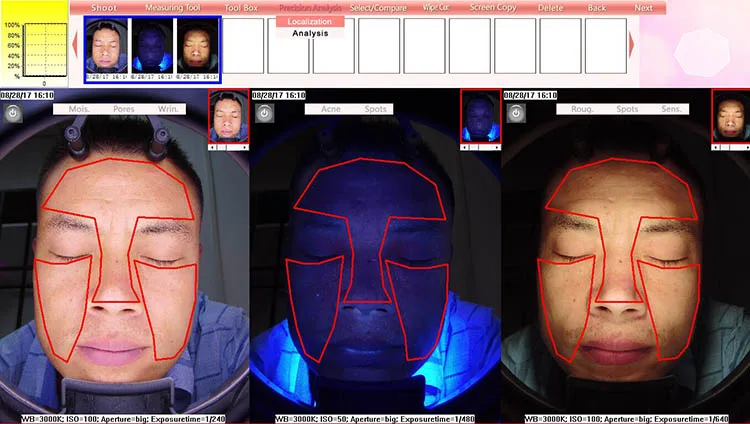Viewport: 750px width, 424px height.
Task: Select the UV blue face thumbnail in the strip
Action: tap(150, 46)
